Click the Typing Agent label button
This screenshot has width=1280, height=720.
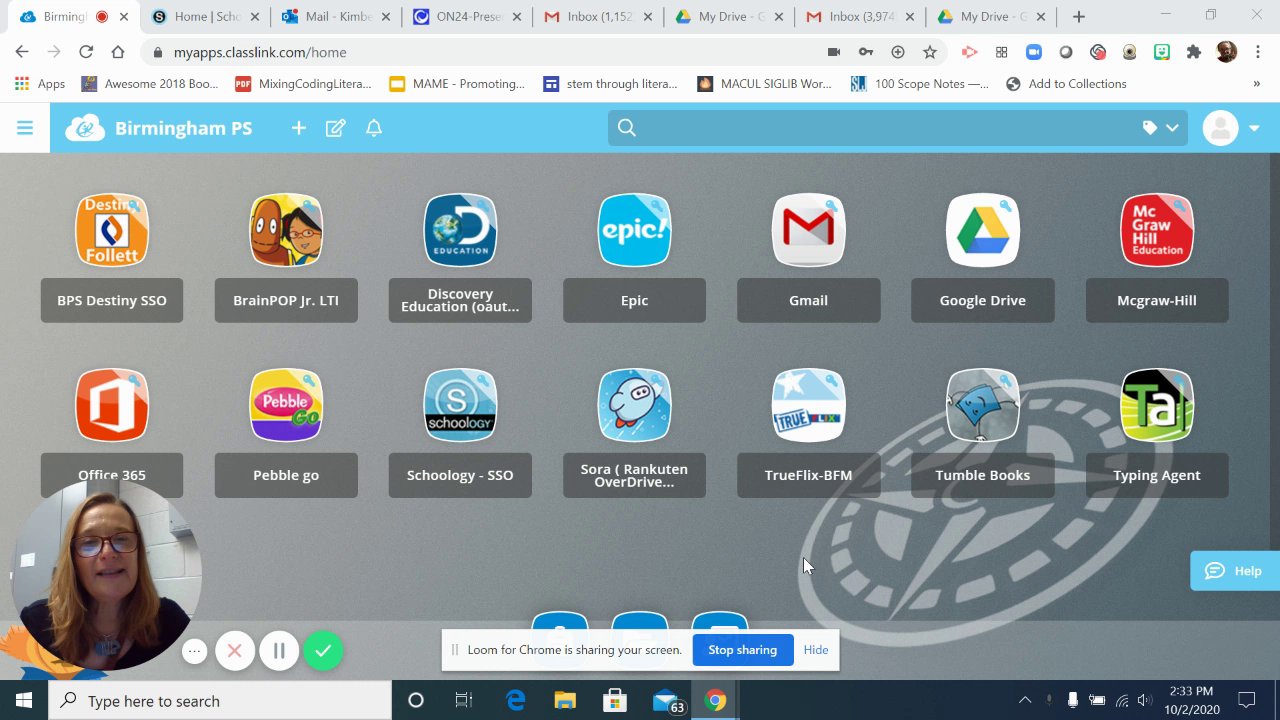pyautogui.click(x=1157, y=475)
